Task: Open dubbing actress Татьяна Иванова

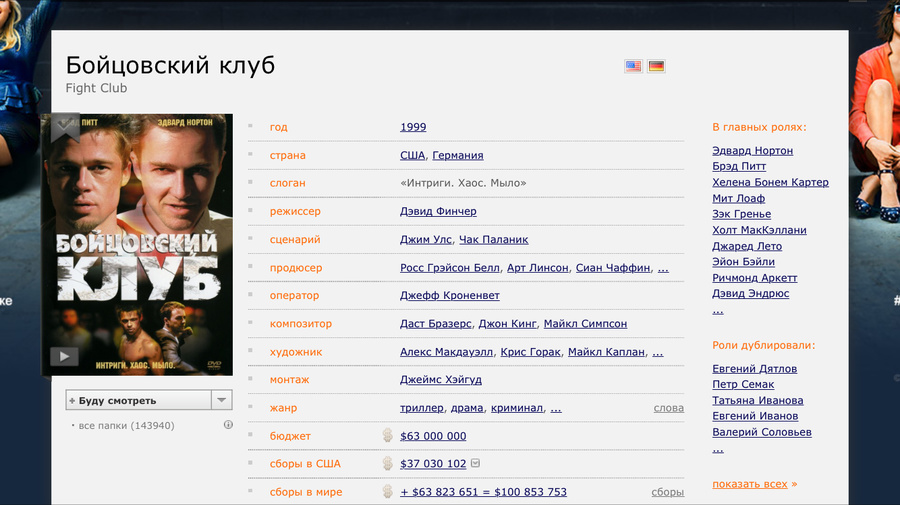Action: point(758,400)
